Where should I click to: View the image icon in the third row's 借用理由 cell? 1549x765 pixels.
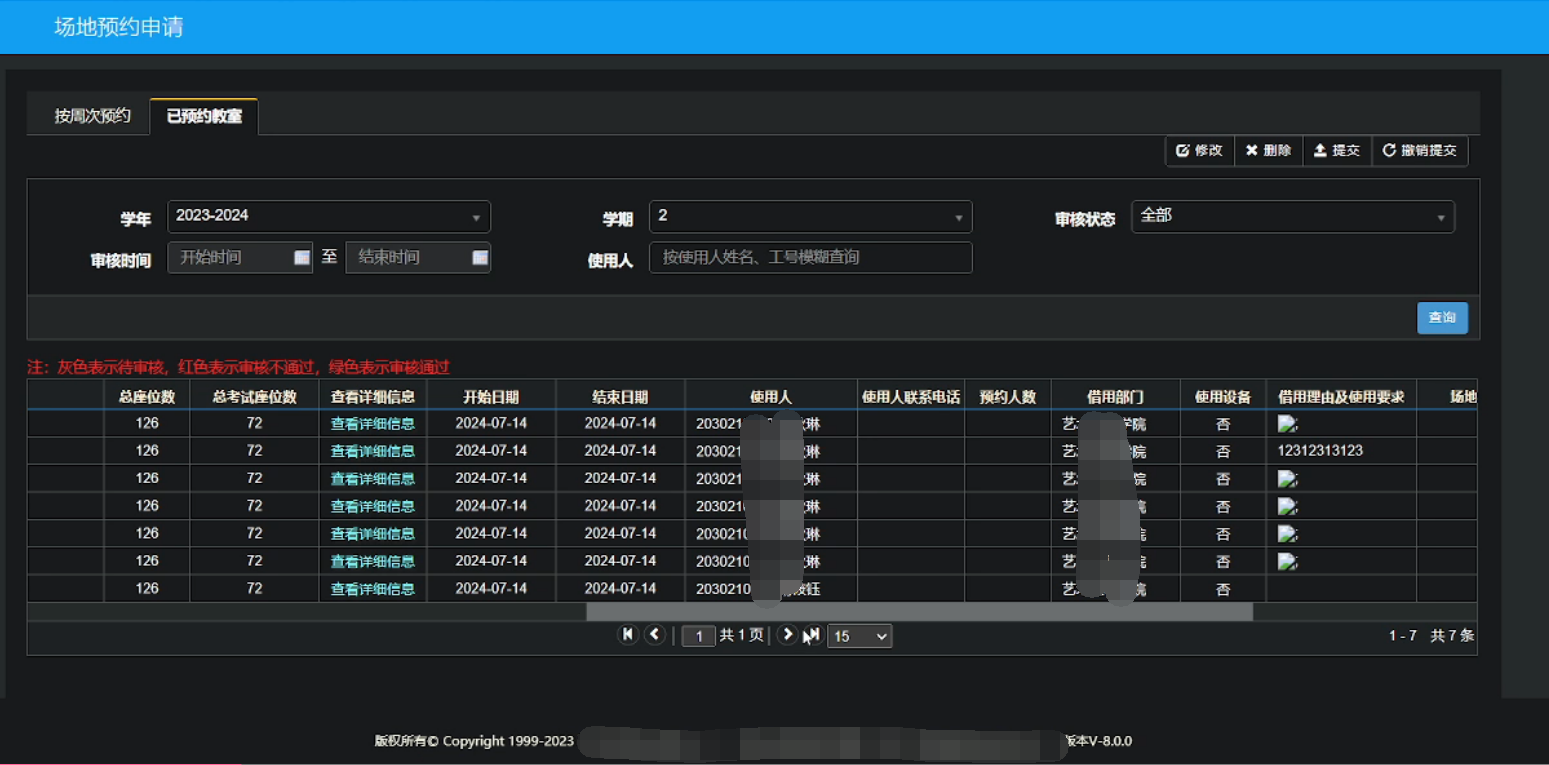(x=1287, y=478)
